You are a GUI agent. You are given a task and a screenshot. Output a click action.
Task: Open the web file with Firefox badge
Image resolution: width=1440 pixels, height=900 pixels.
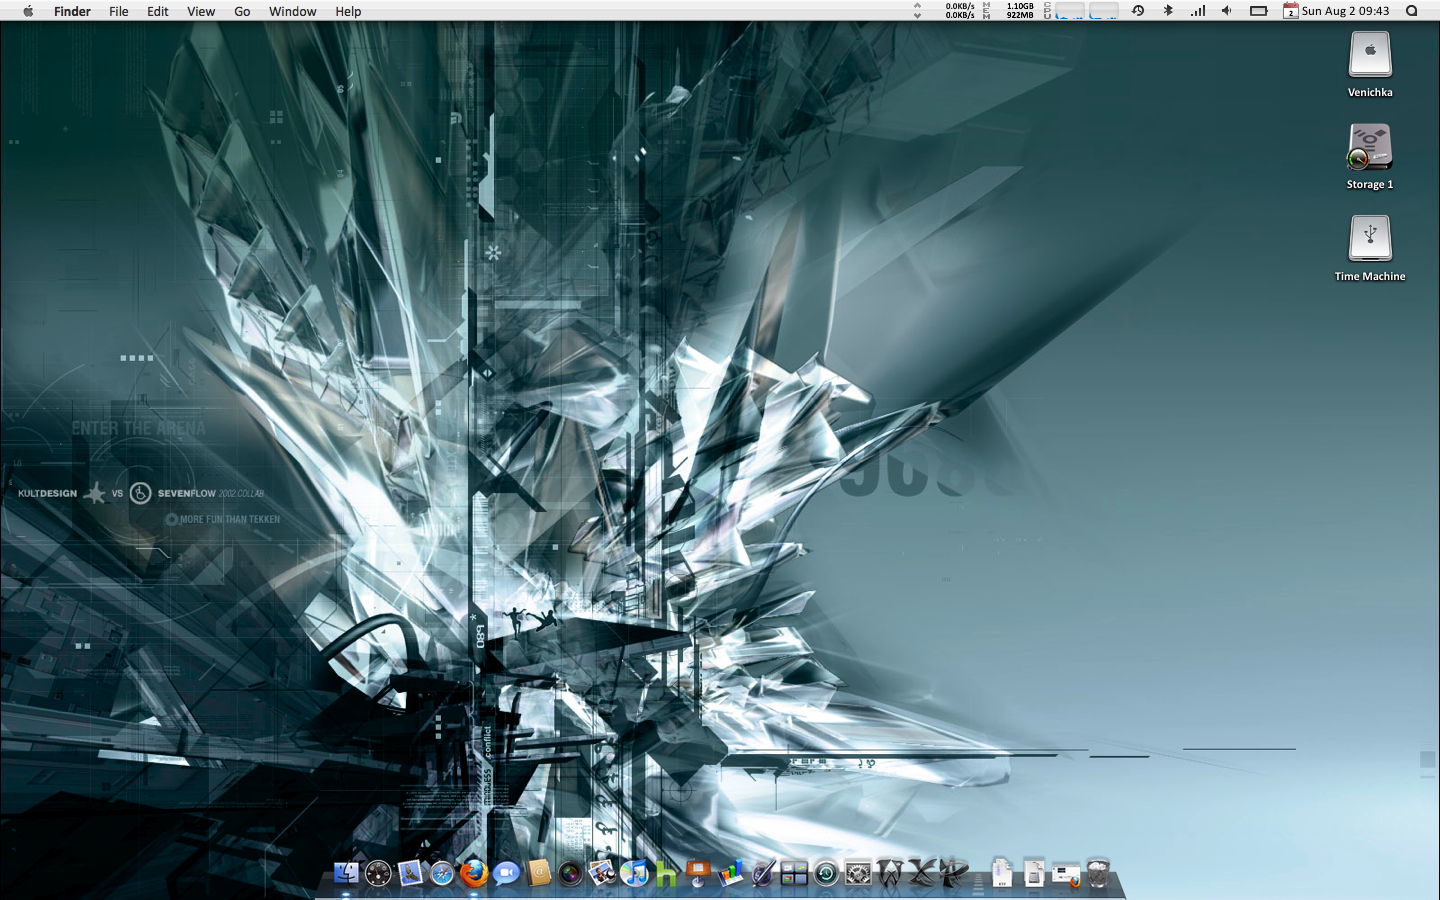tap(1066, 874)
